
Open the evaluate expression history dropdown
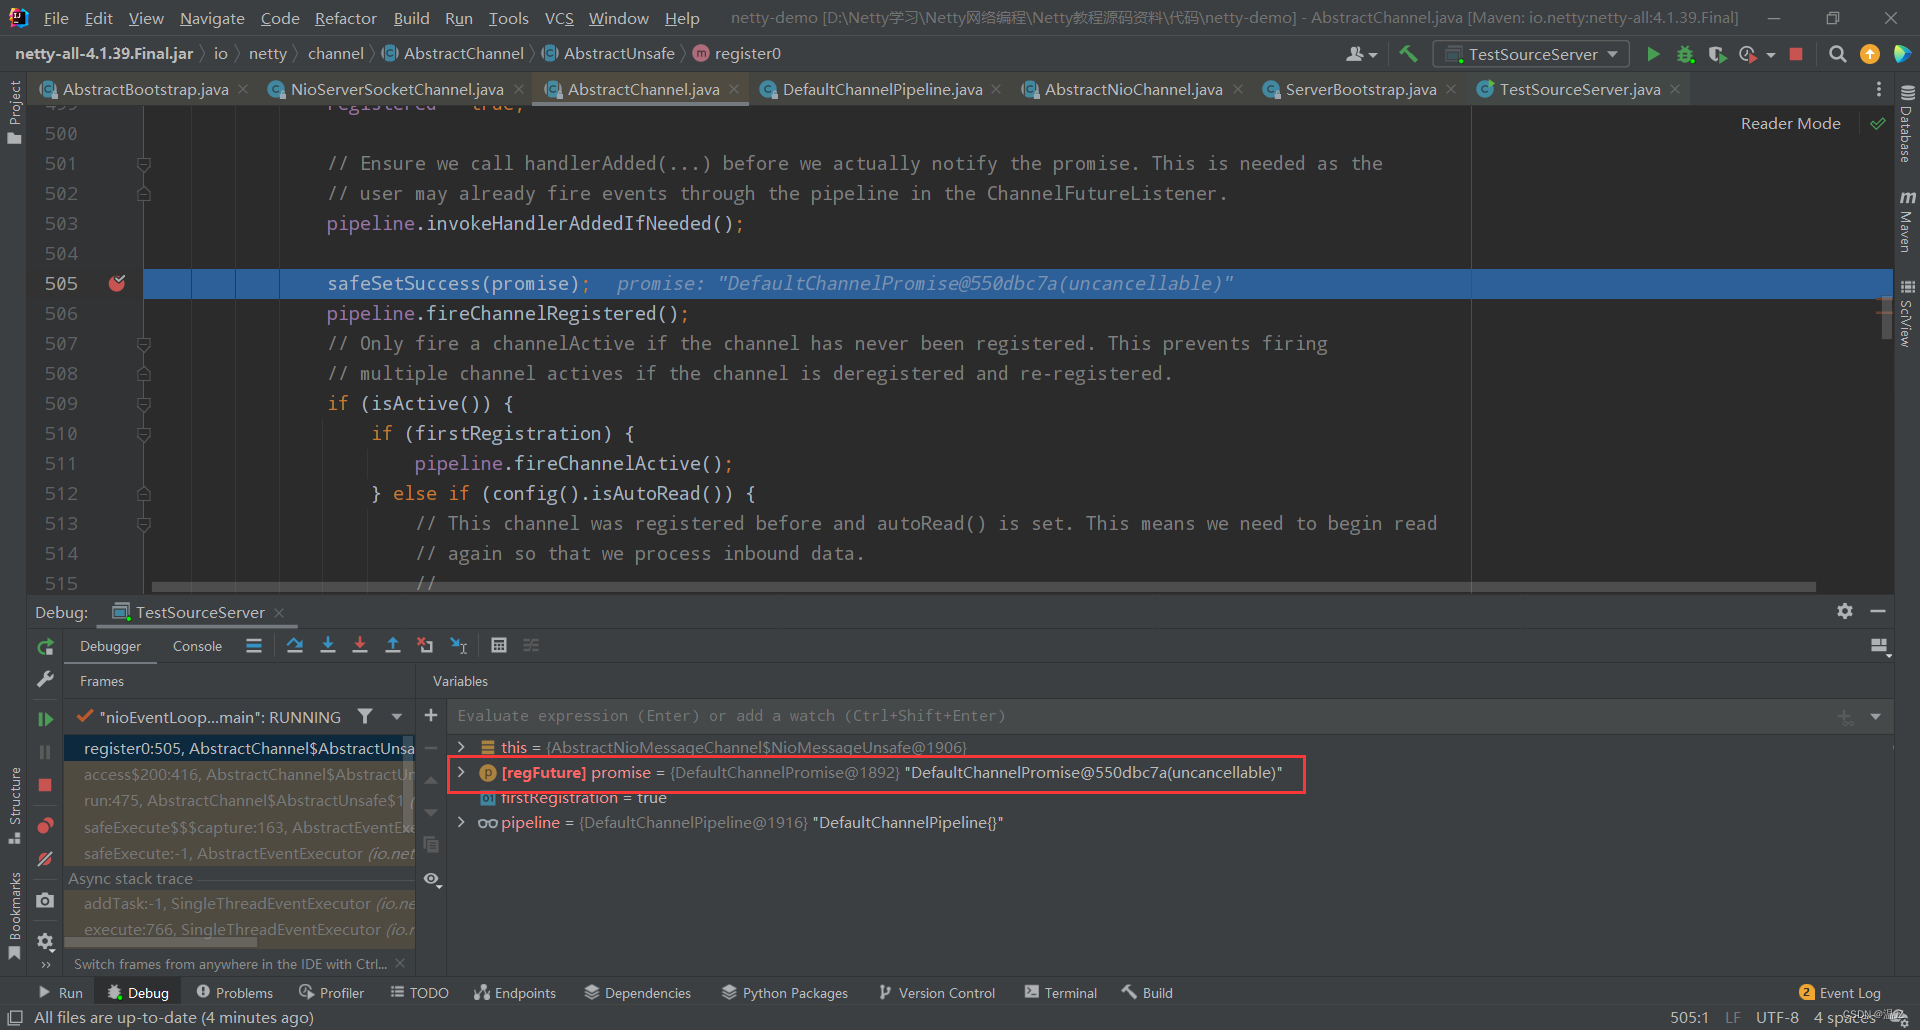[1875, 716]
